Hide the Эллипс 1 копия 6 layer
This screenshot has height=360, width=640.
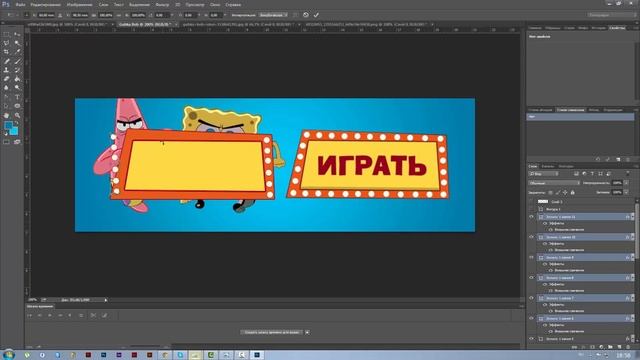pos(531,318)
